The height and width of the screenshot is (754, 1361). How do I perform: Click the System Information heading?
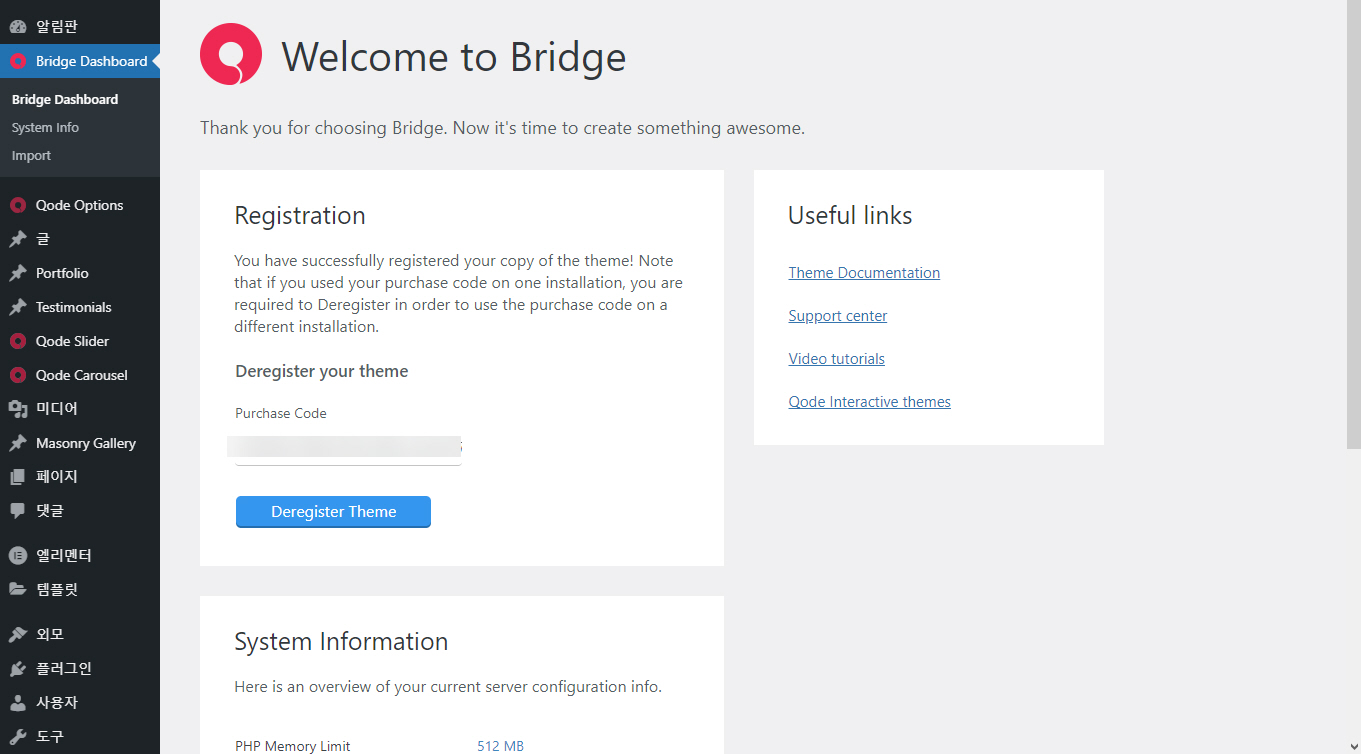[x=341, y=642]
